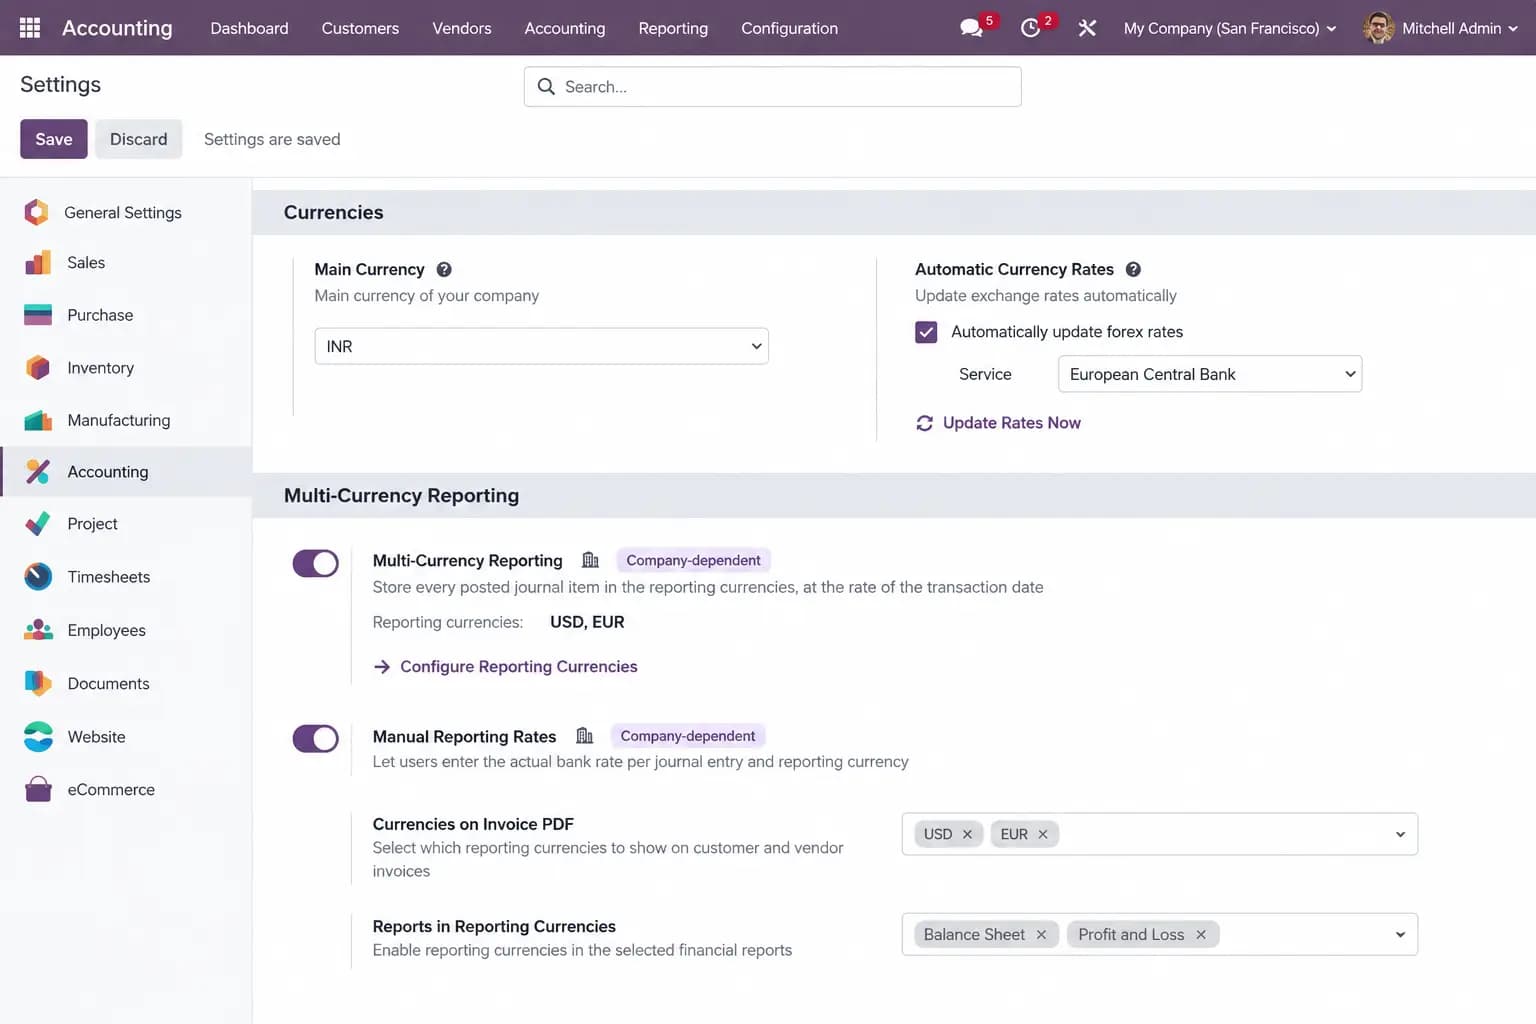Click arrow icon before Configure Reporting Currencies

click(381, 667)
